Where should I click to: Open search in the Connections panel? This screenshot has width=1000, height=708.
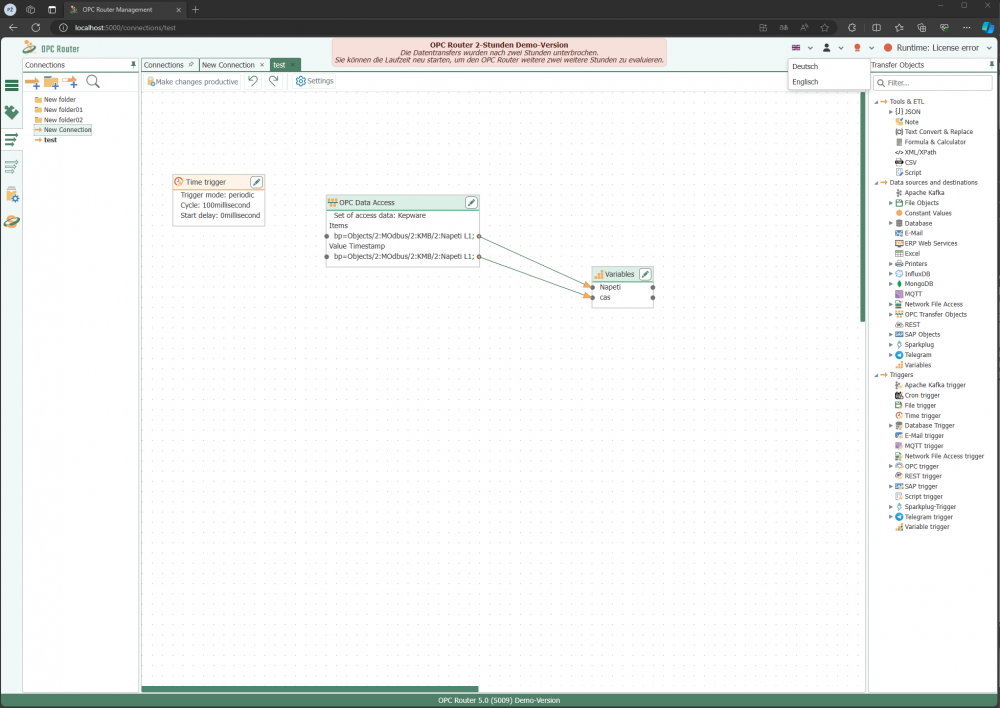point(92,82)
